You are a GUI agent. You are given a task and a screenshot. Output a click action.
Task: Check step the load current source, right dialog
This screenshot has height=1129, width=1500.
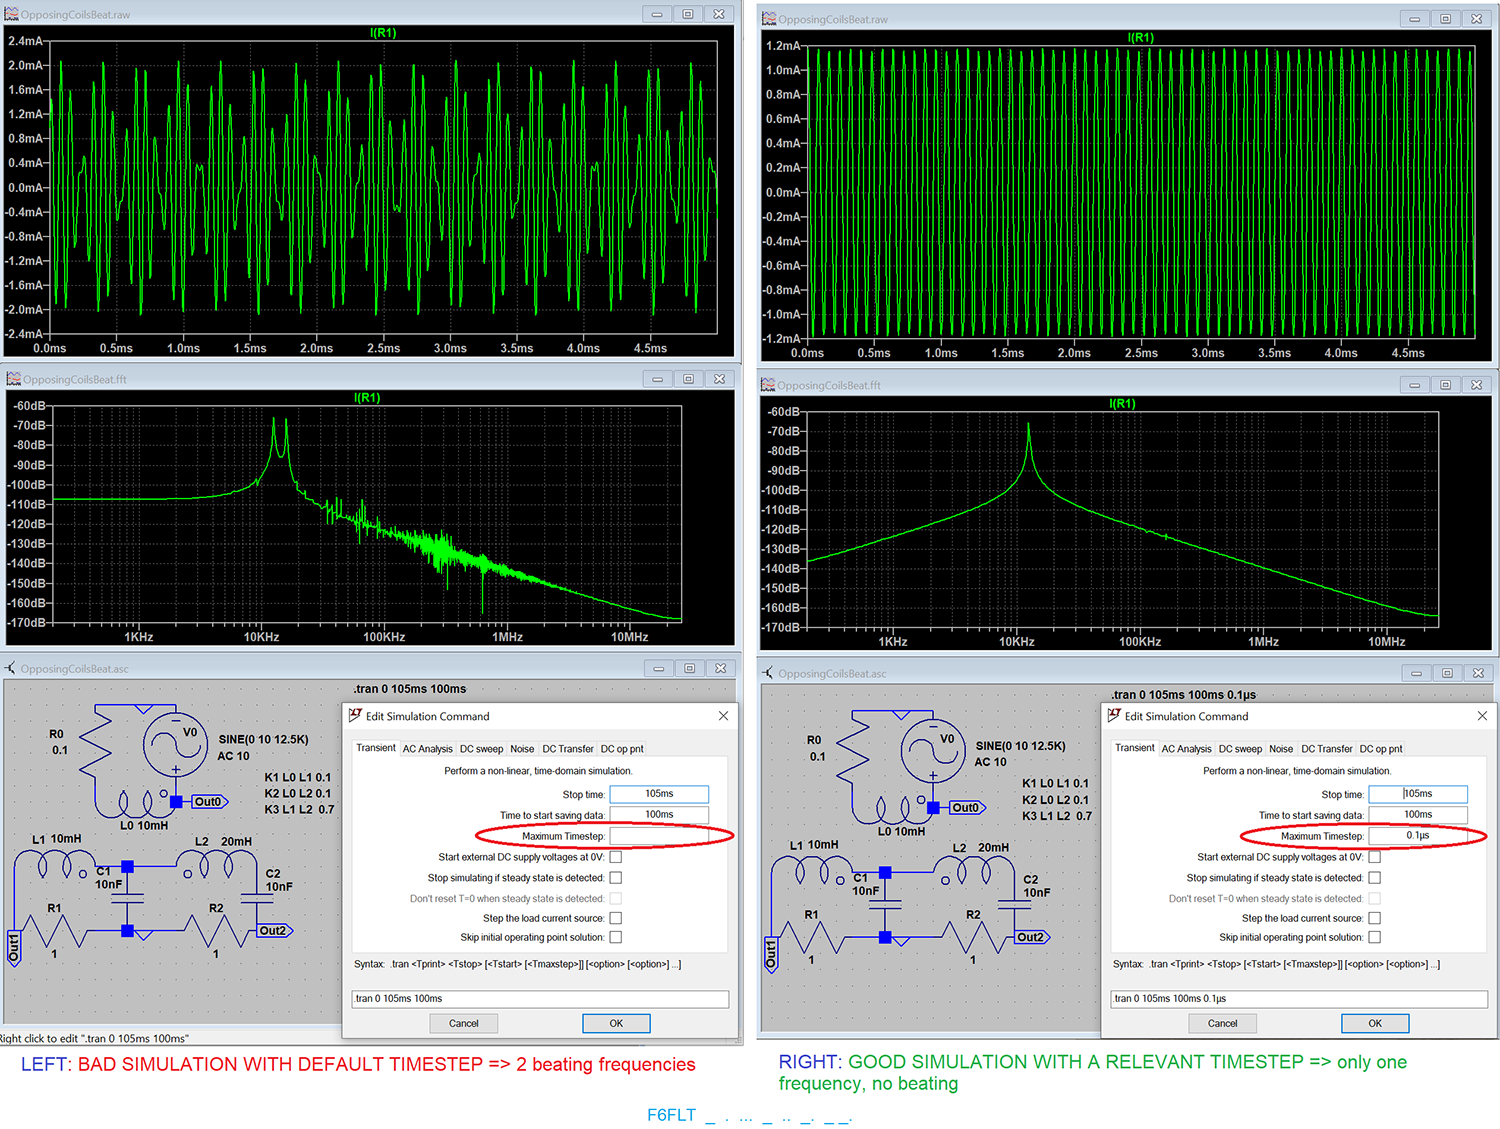(1375, 918)
